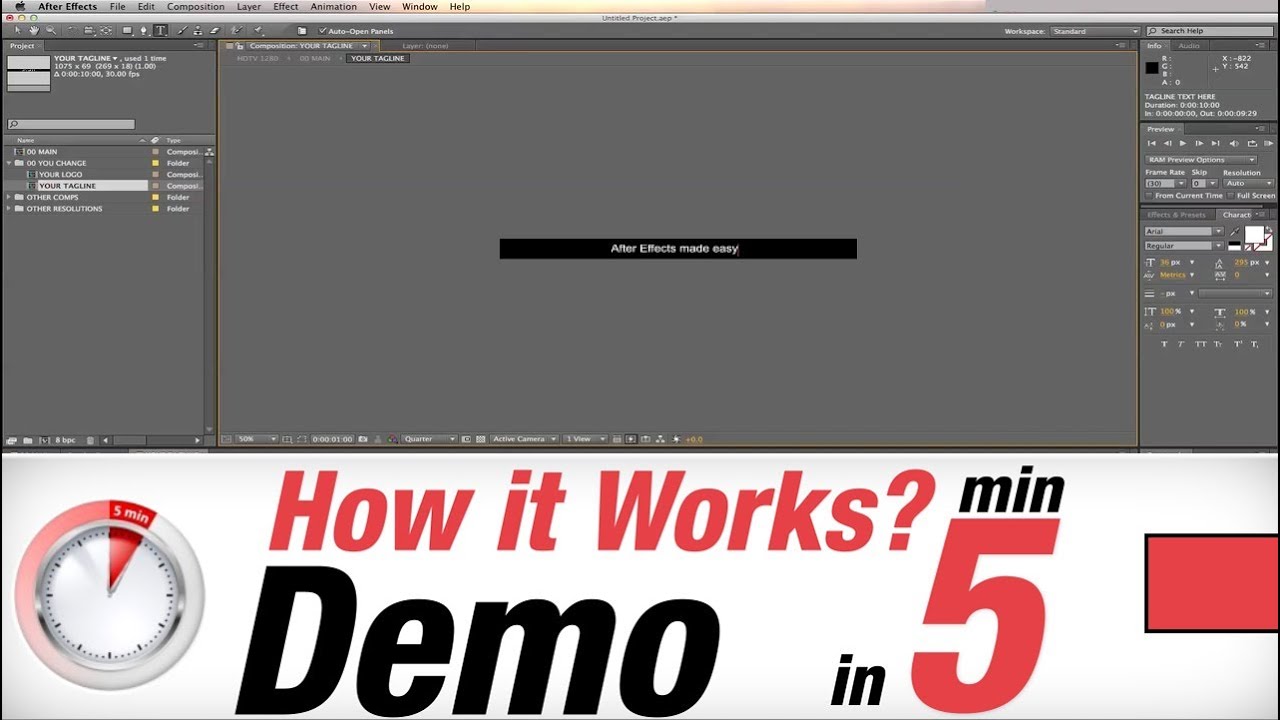Open the Active Camera dropdown

tap(524, 439)
